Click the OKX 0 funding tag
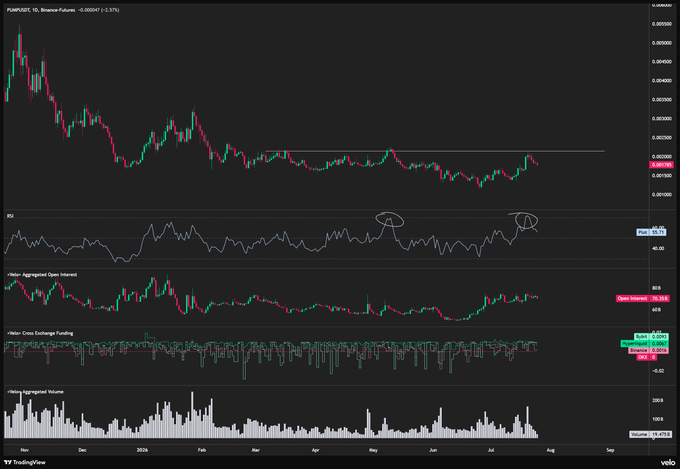680x469 pixels. click(647, 357)
